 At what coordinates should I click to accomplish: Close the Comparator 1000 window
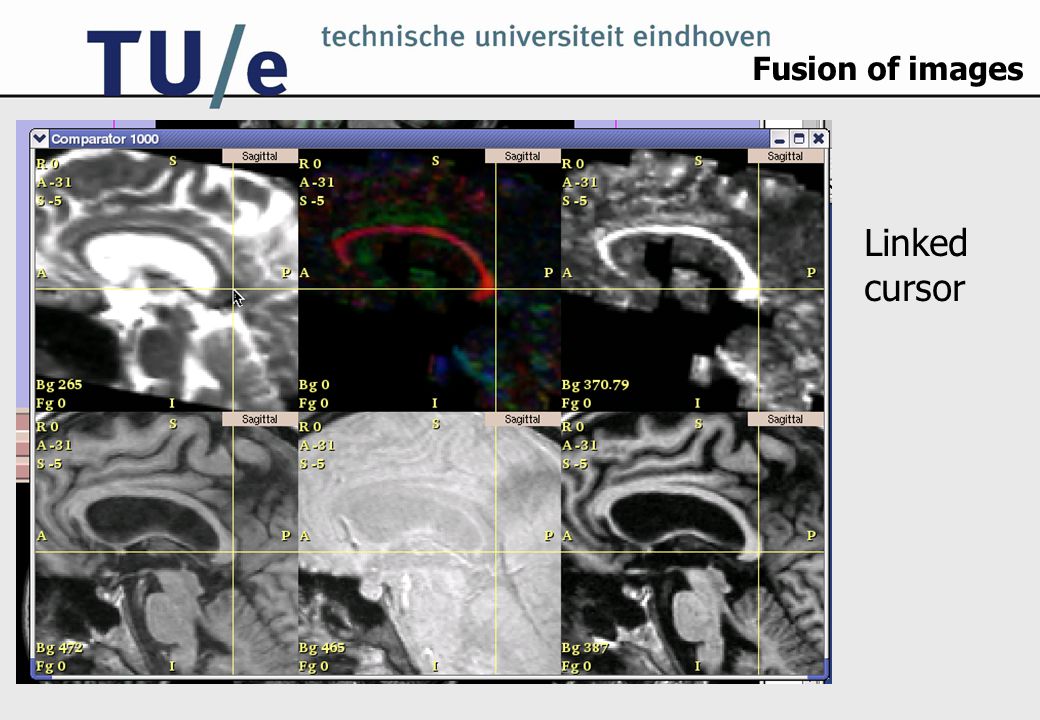(818, 139)
